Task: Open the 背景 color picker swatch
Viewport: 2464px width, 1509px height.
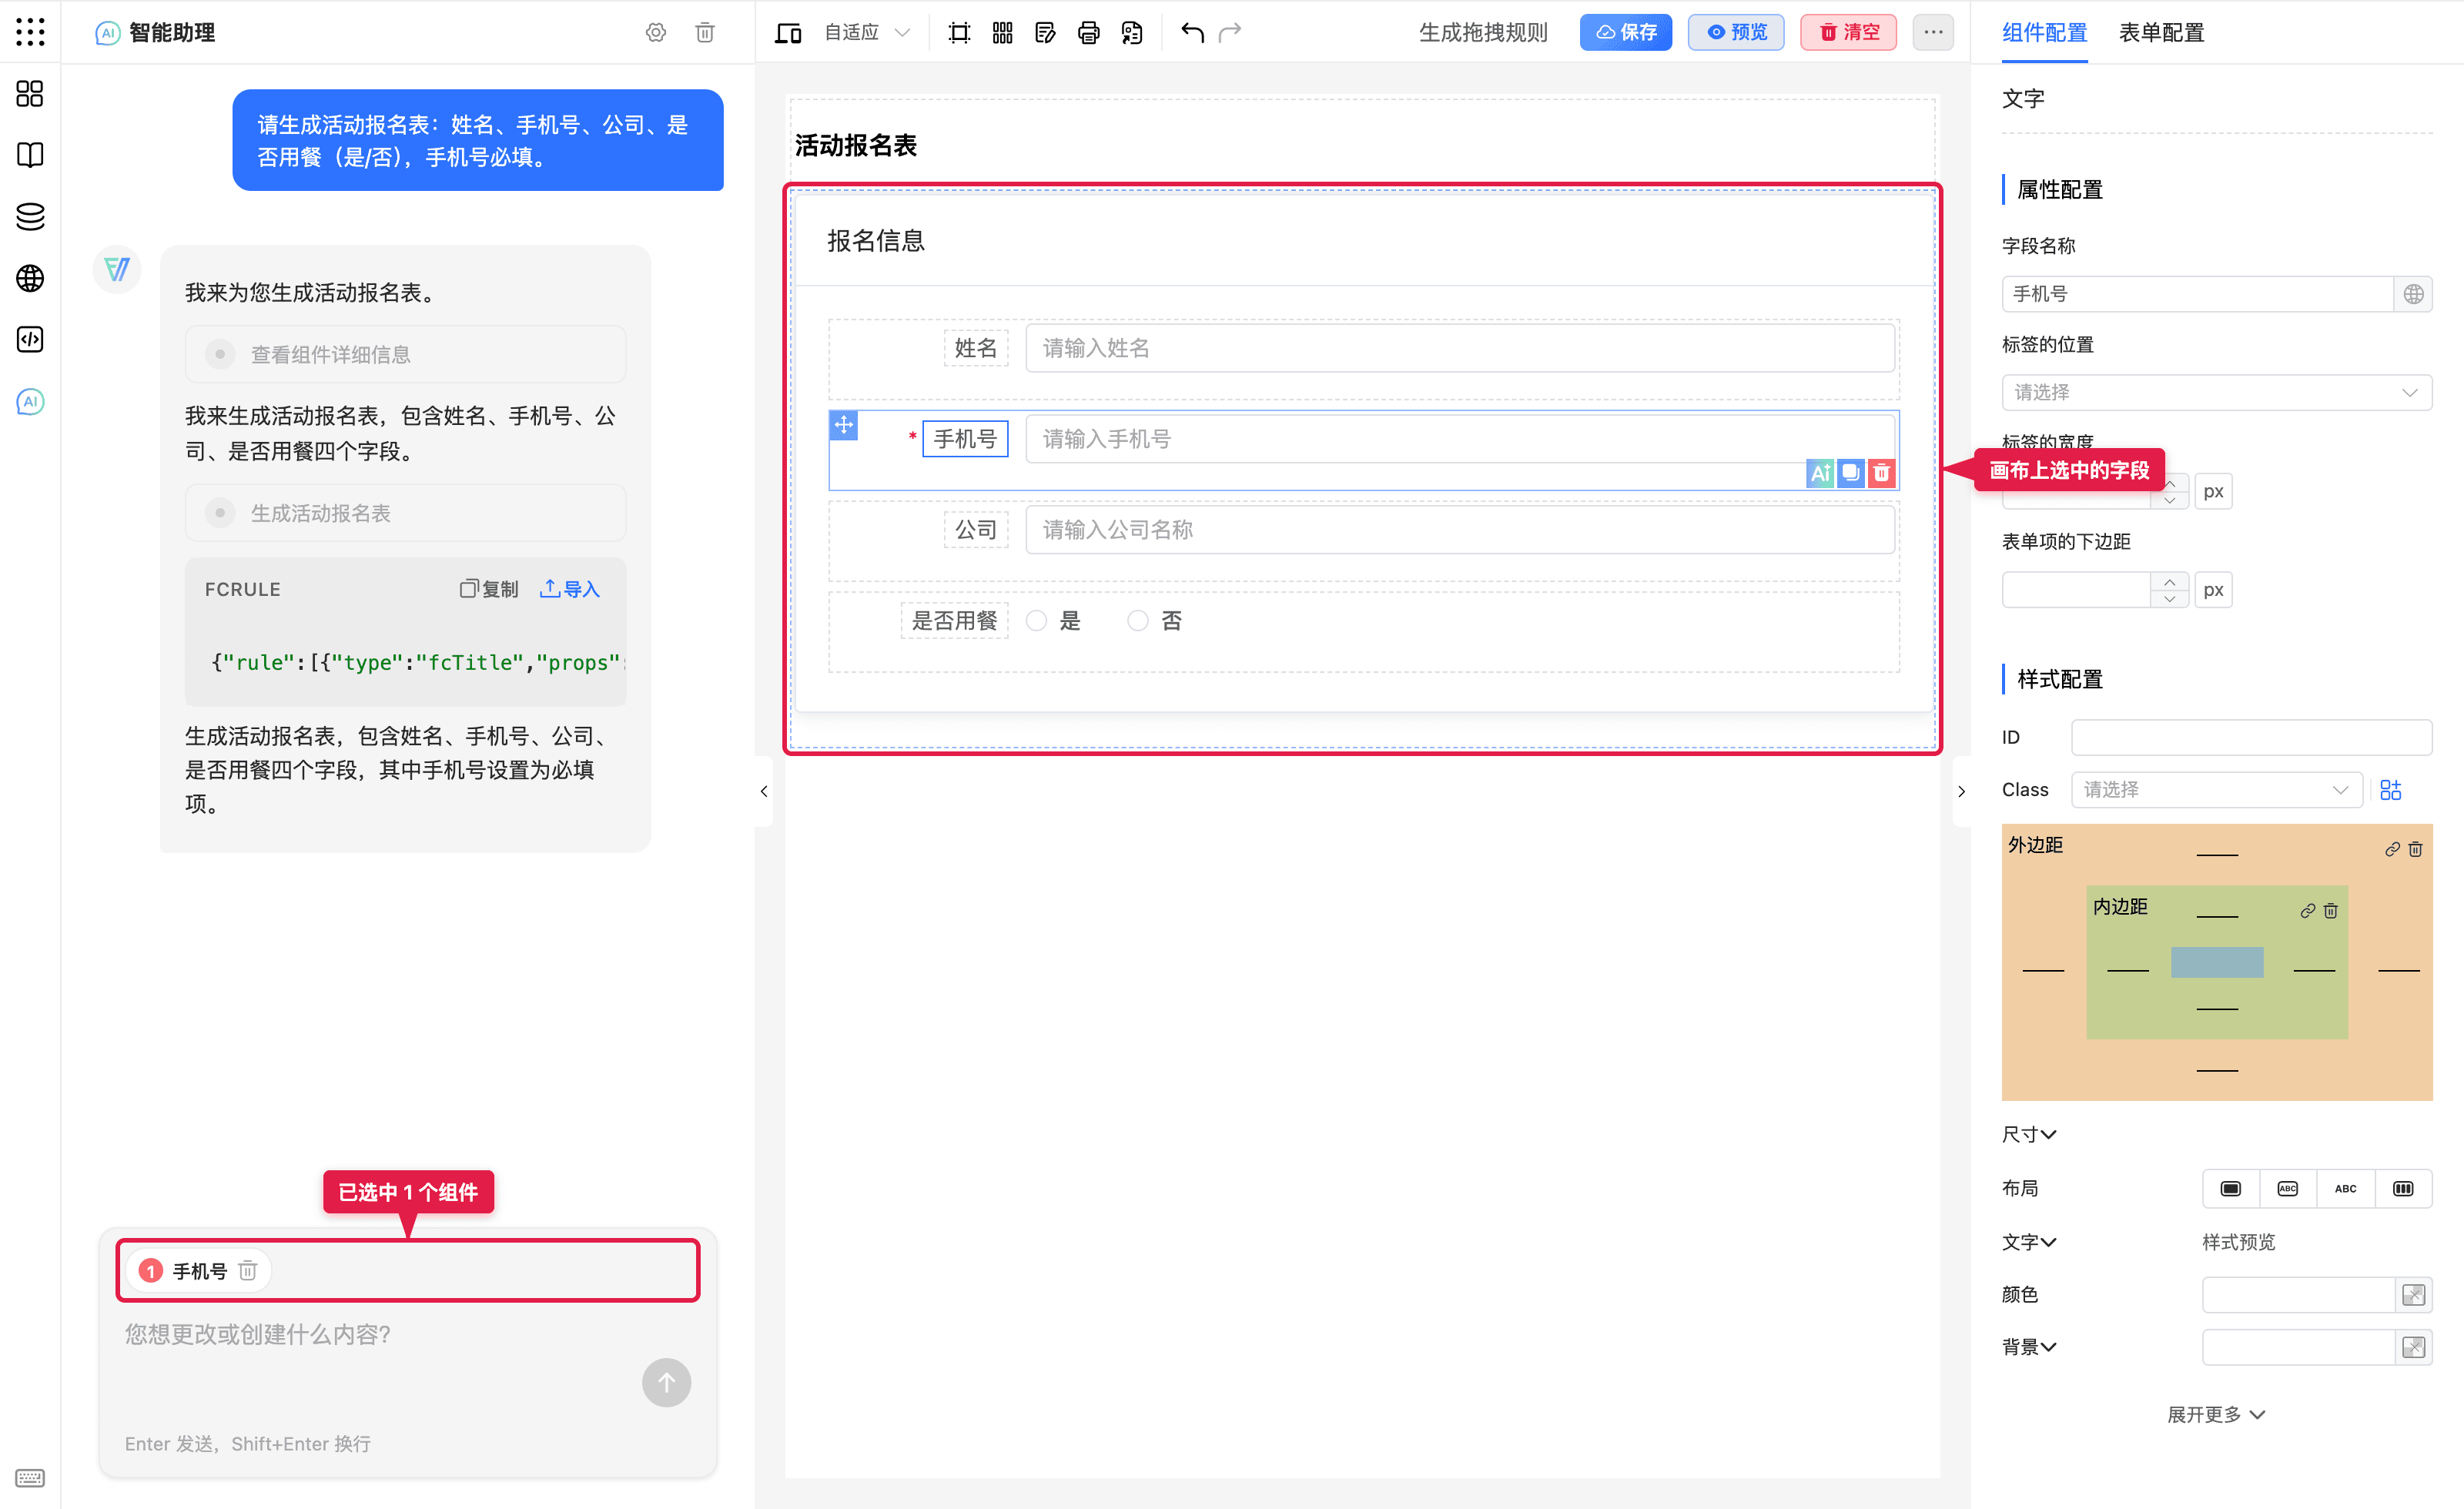Action: pos(2413,1347)
